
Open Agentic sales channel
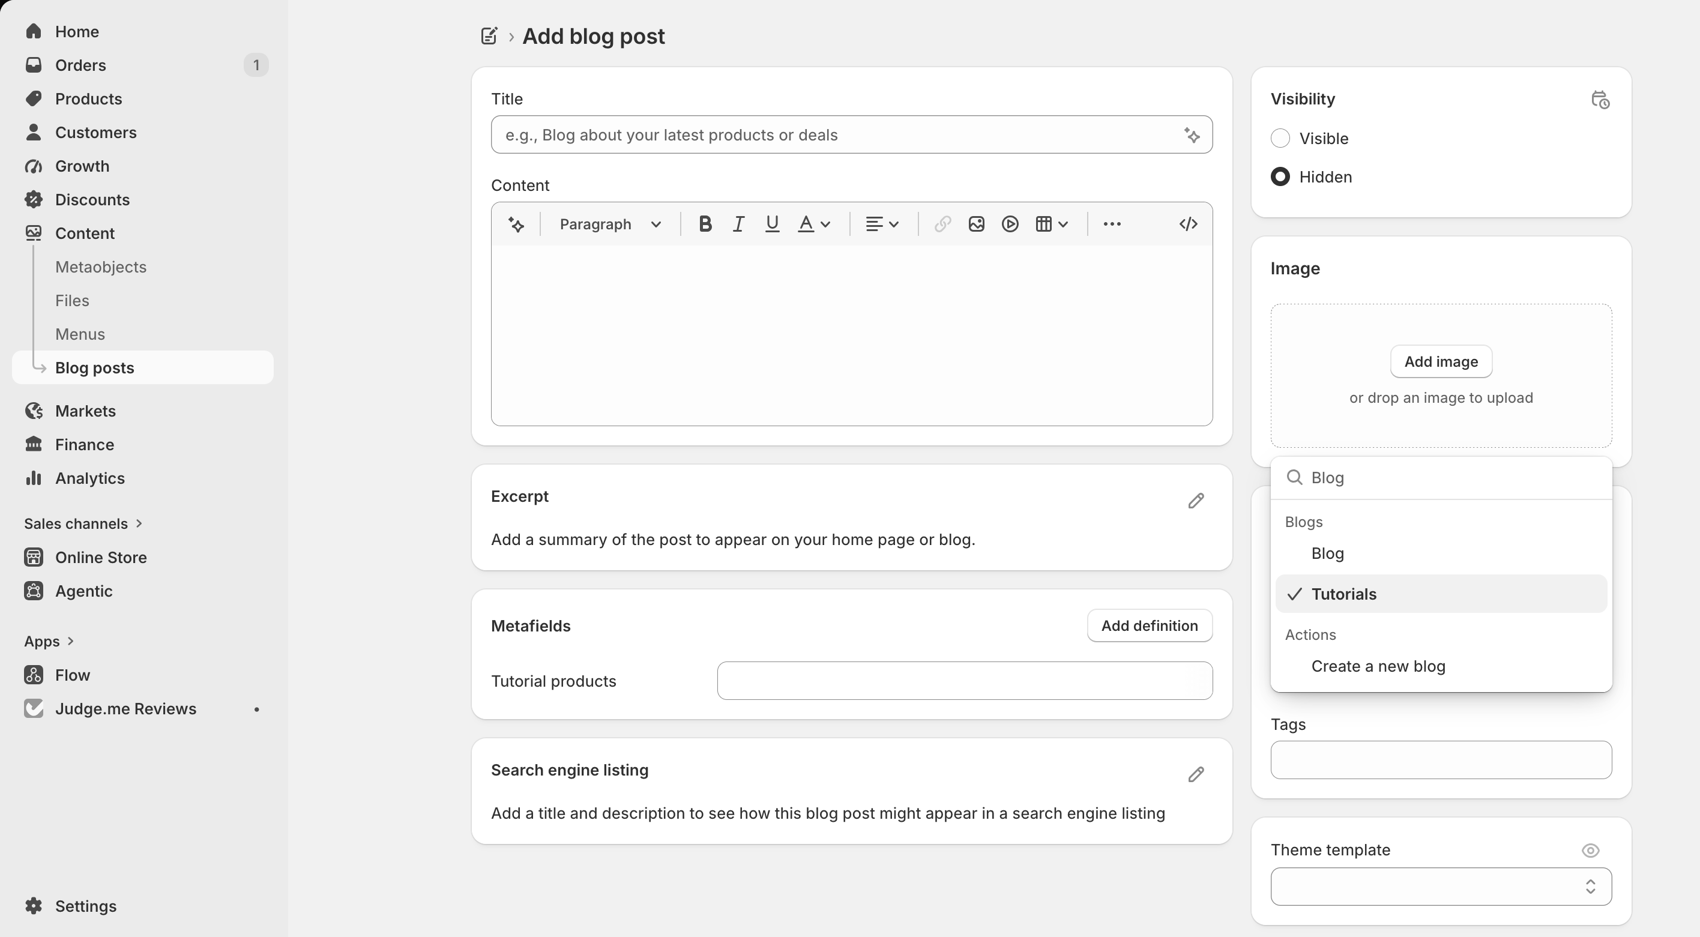(x=143, y=591)
